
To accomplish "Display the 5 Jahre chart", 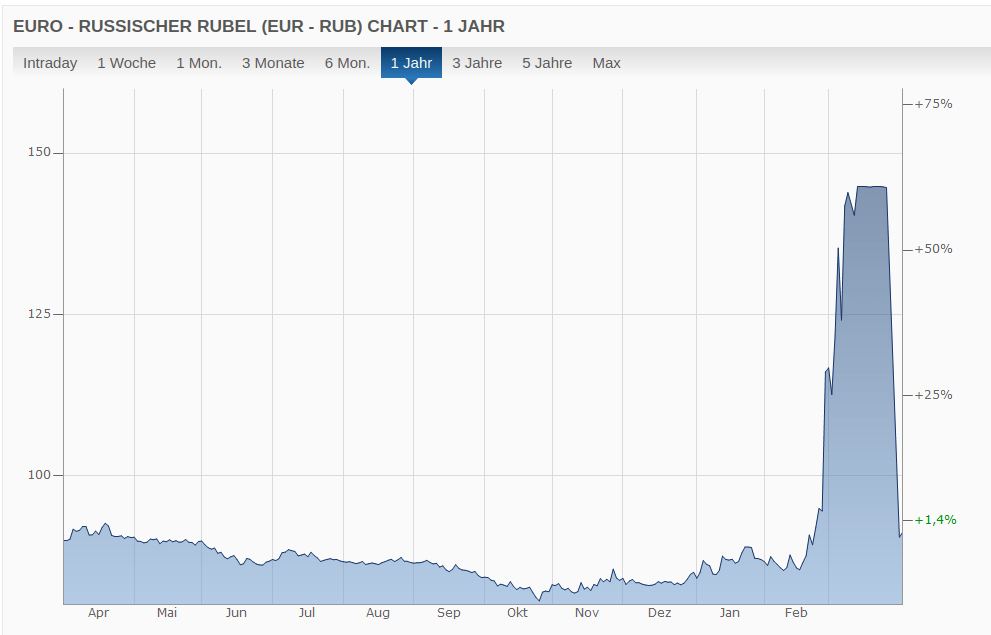I will point(547,63).
